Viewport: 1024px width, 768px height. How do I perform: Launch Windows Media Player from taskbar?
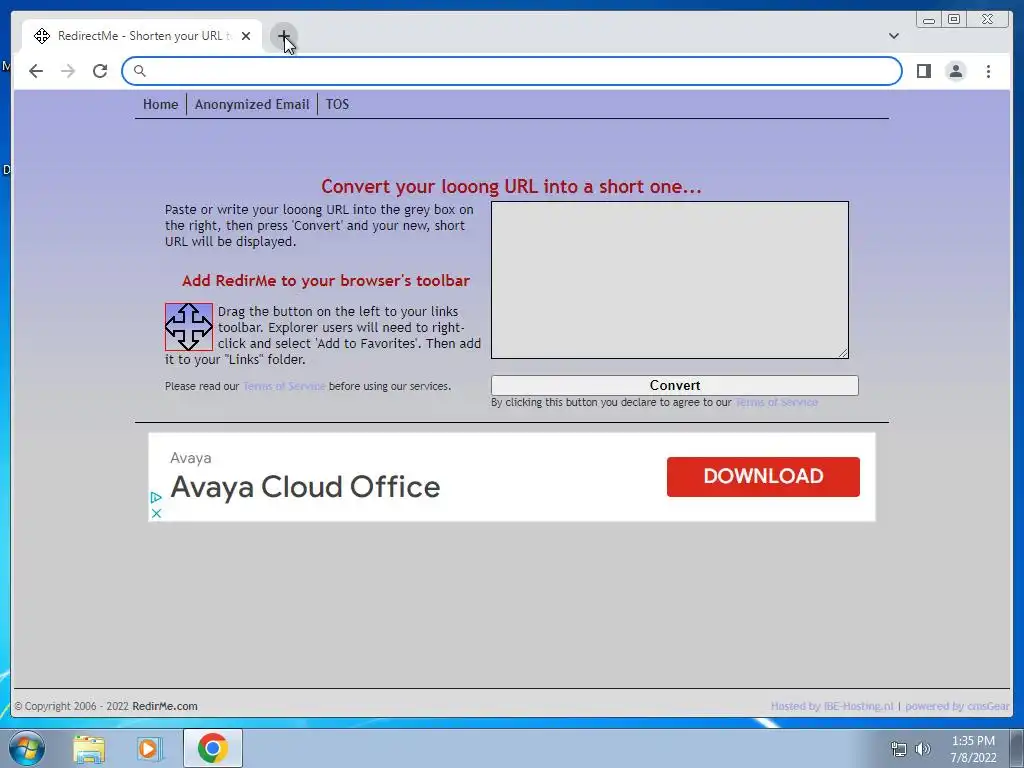[x=149, y=748]
